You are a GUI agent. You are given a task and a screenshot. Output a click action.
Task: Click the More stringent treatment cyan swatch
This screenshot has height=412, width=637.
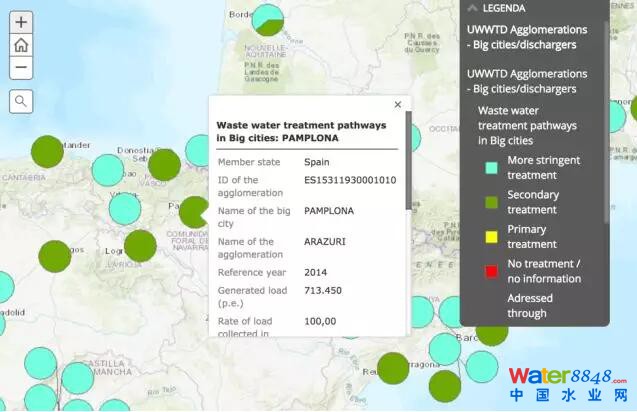pyautogui.click(x=491, y=168)
